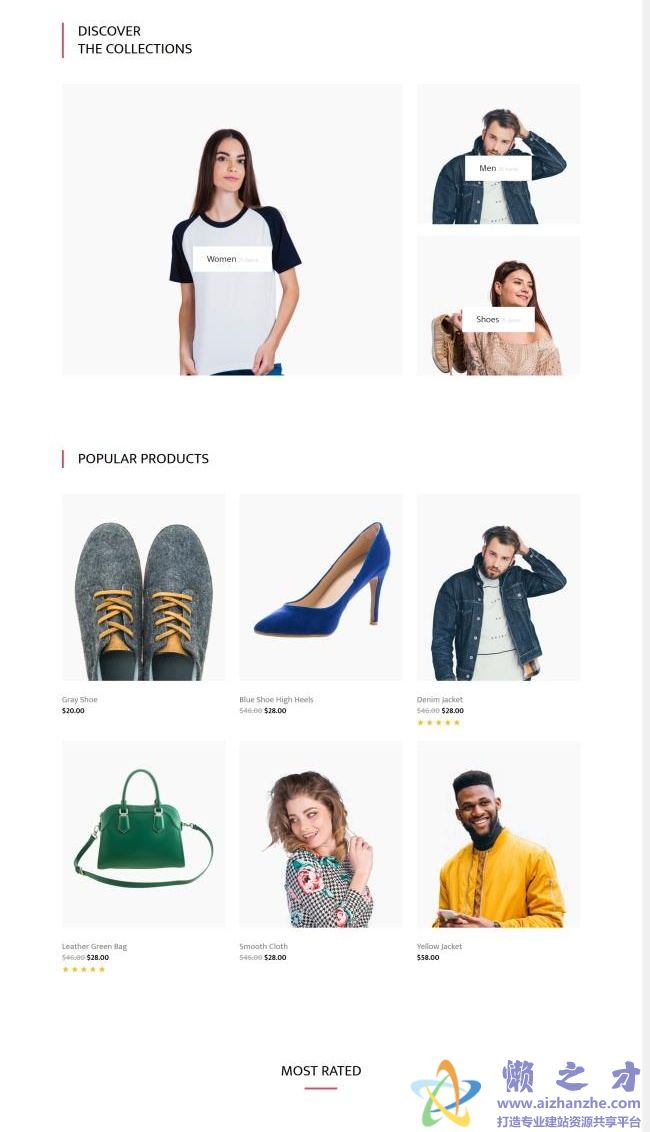
Task: Open the Leather Green Bag title link
Action: tap(95, 946)
